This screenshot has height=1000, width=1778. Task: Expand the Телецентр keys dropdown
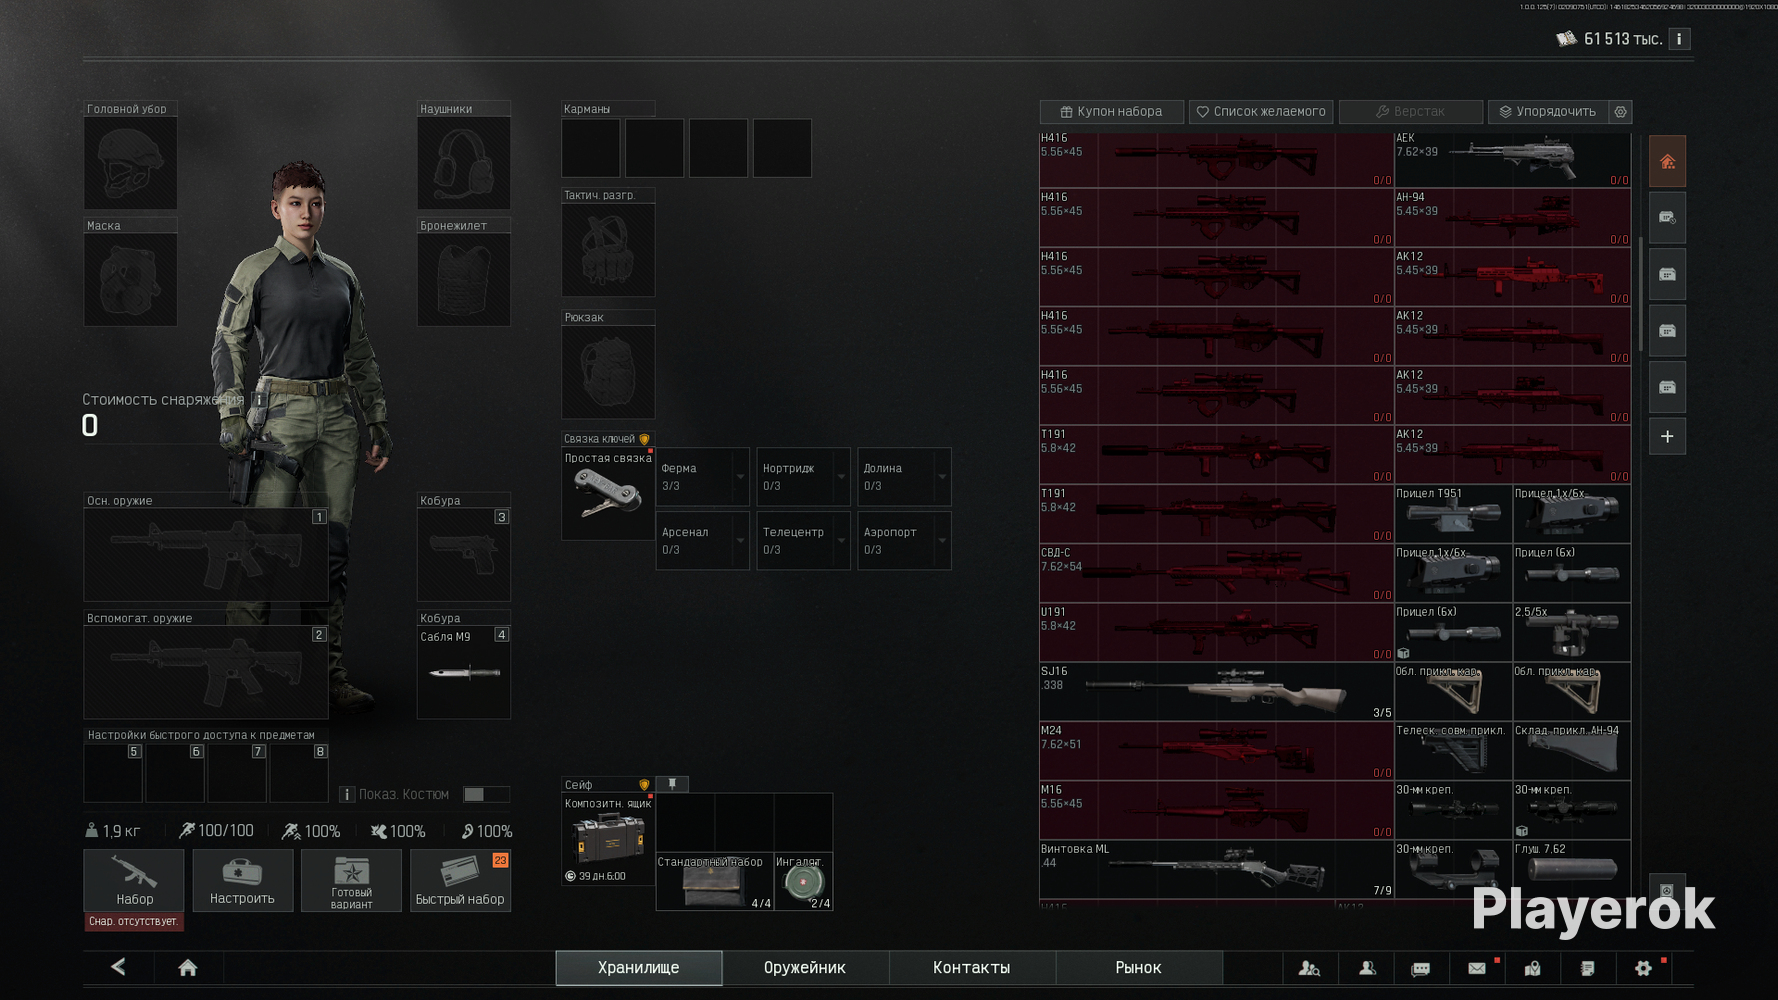[841, 541]
